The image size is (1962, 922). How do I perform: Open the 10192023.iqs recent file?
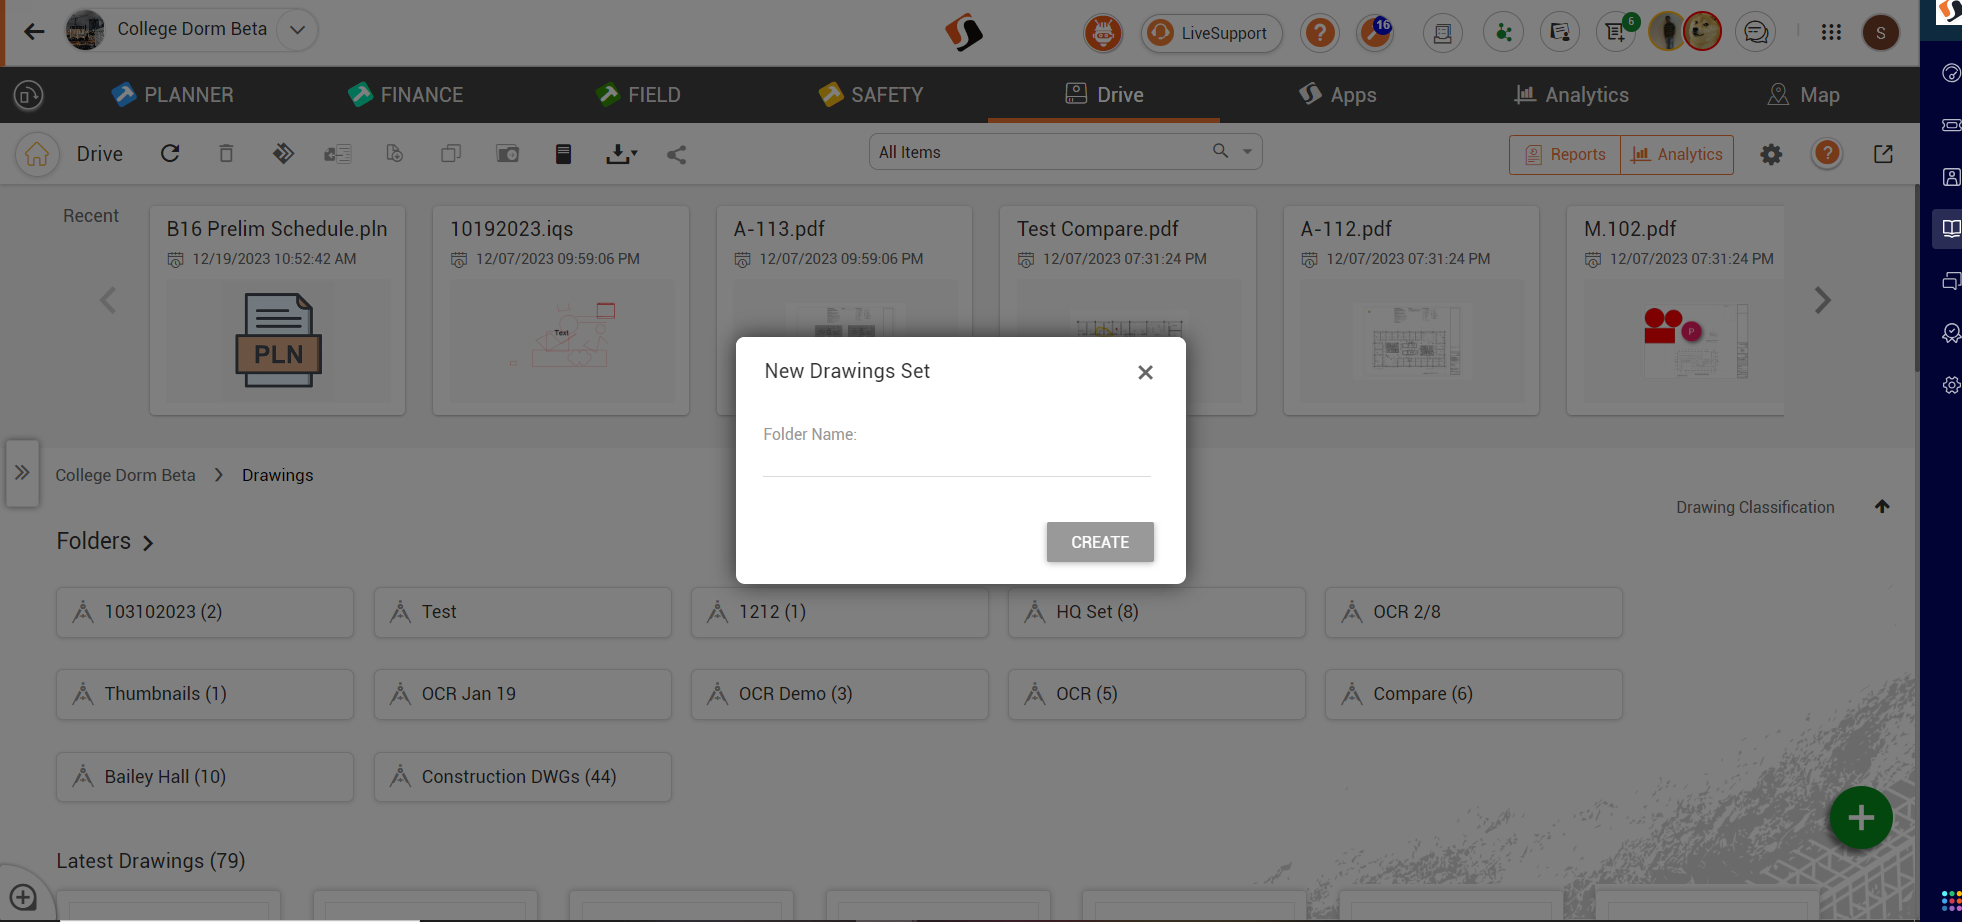pyautogui.click(x=561, y=310)
